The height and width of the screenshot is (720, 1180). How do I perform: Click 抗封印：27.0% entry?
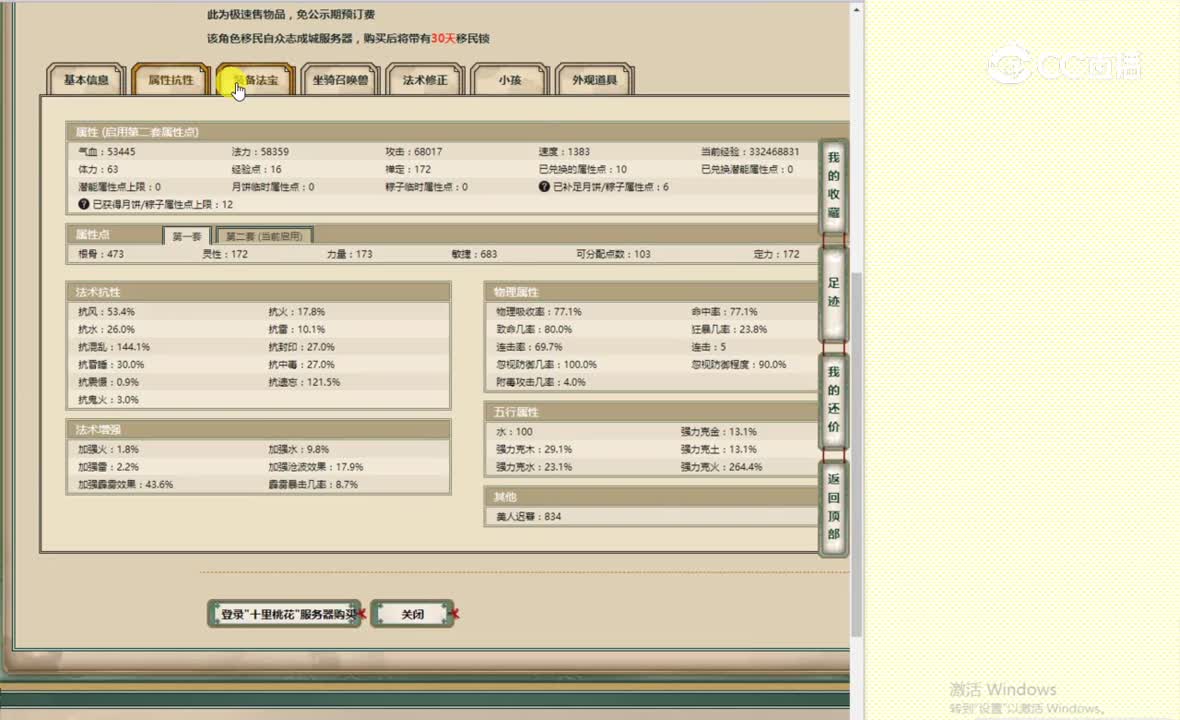[x=301, y=347]
